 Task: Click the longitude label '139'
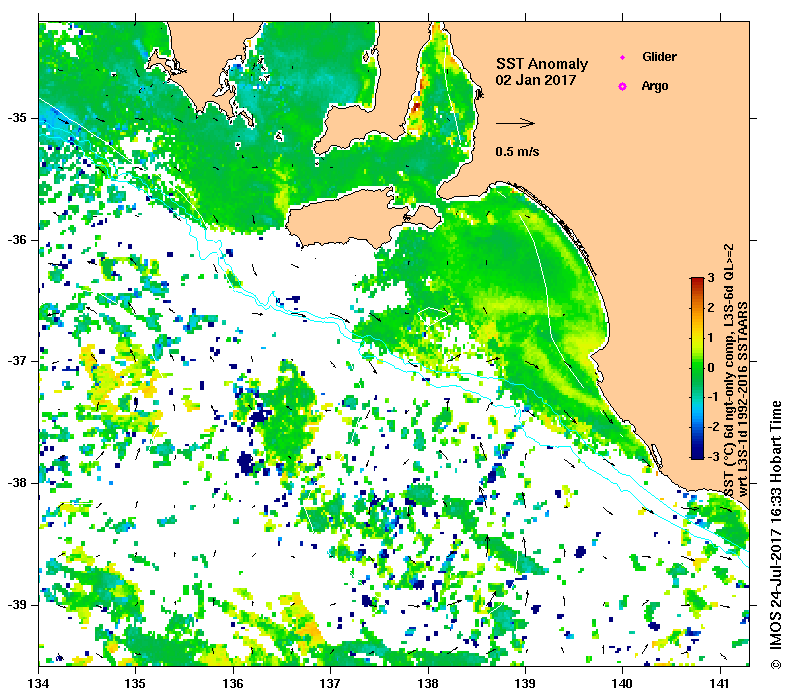525,684
